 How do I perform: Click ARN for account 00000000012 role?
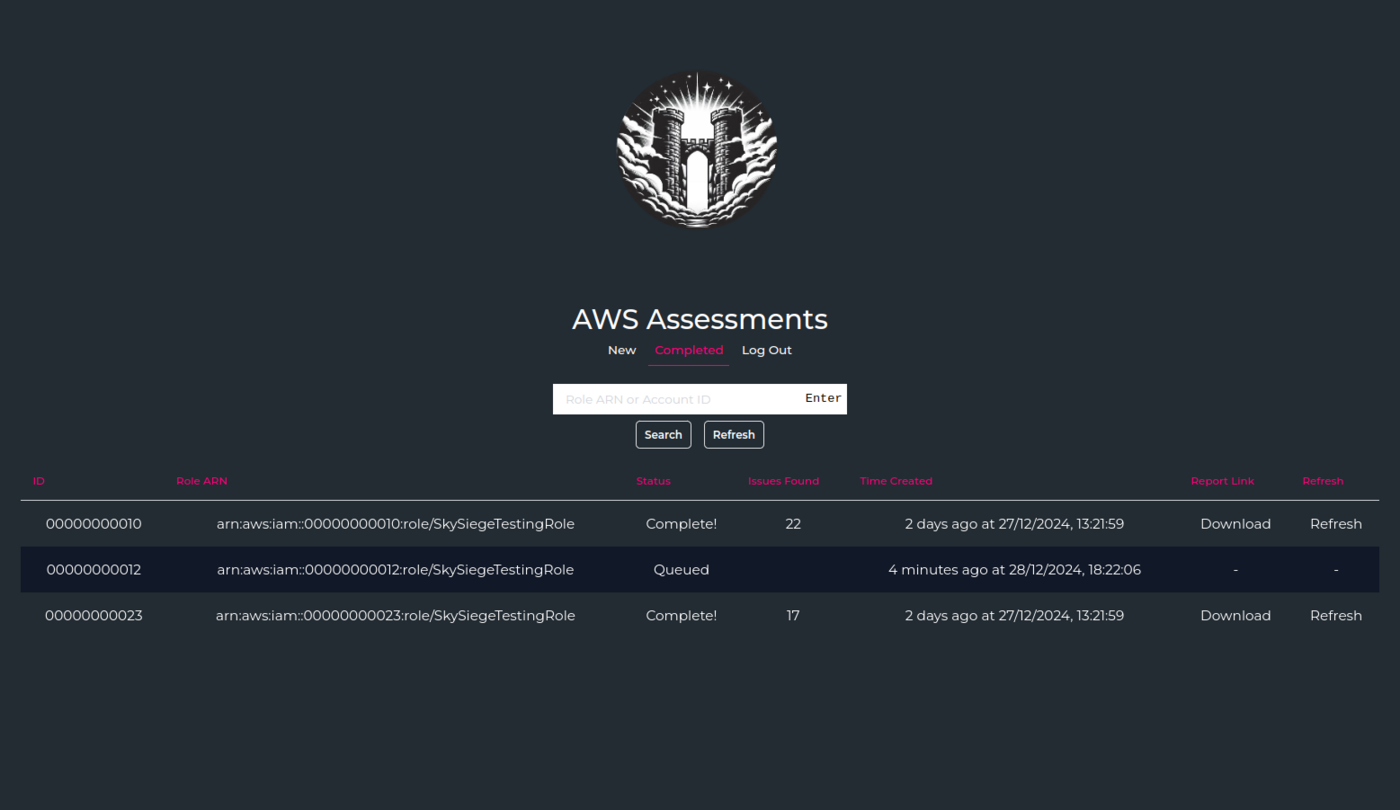click(395, 570)
